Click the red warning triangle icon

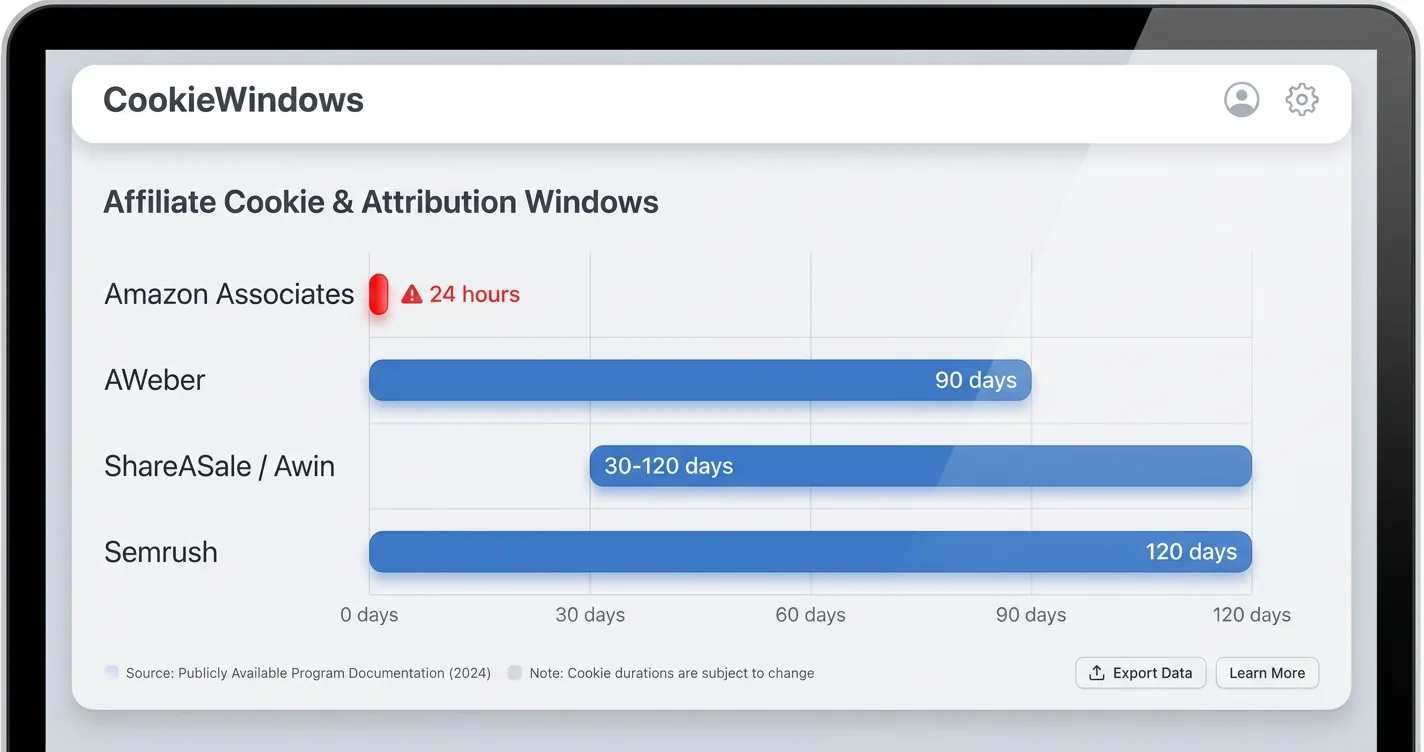412,294
